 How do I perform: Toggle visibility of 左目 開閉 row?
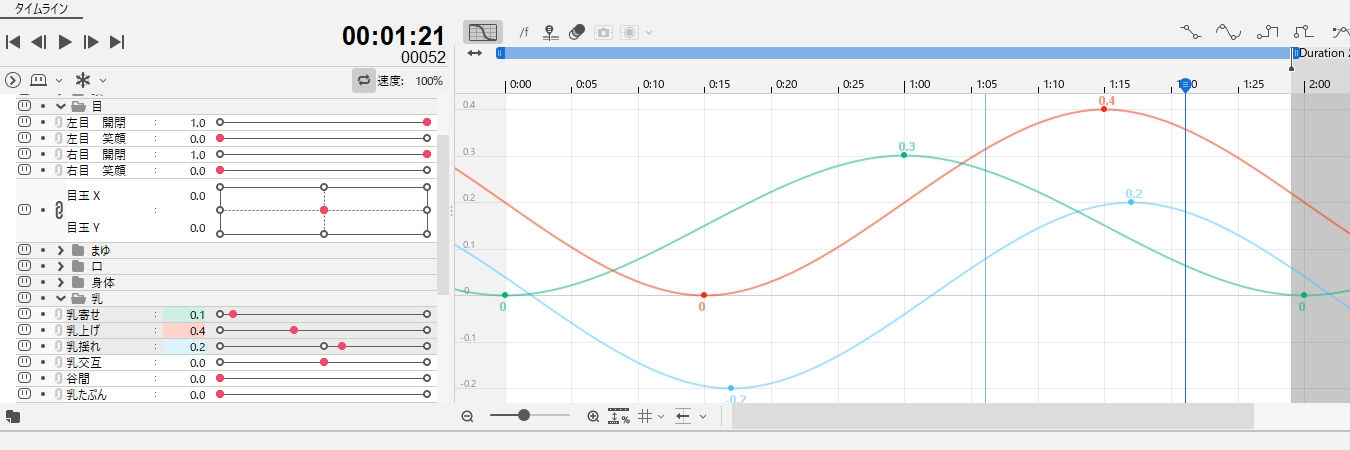coord(25,122)
